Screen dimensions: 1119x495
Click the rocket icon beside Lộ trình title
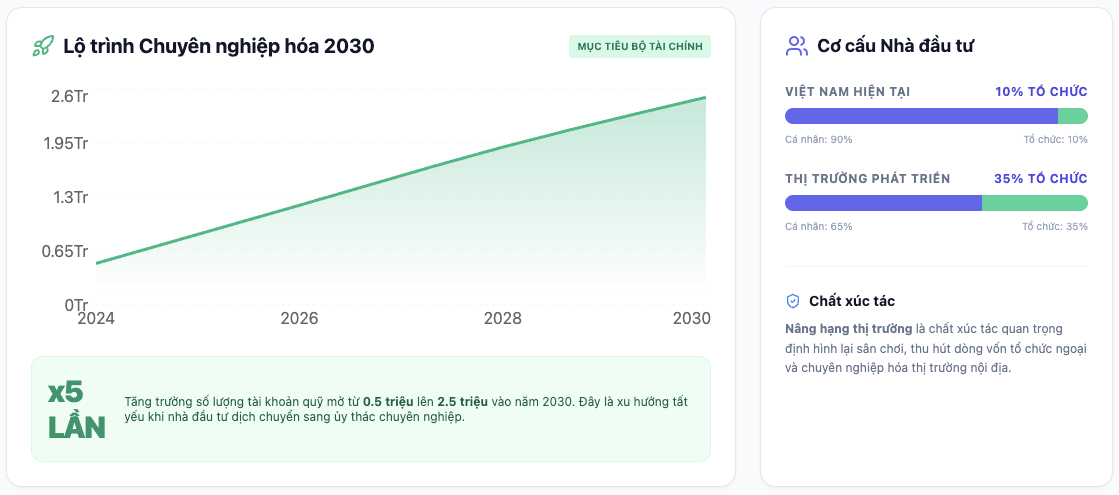pos(43,46)
